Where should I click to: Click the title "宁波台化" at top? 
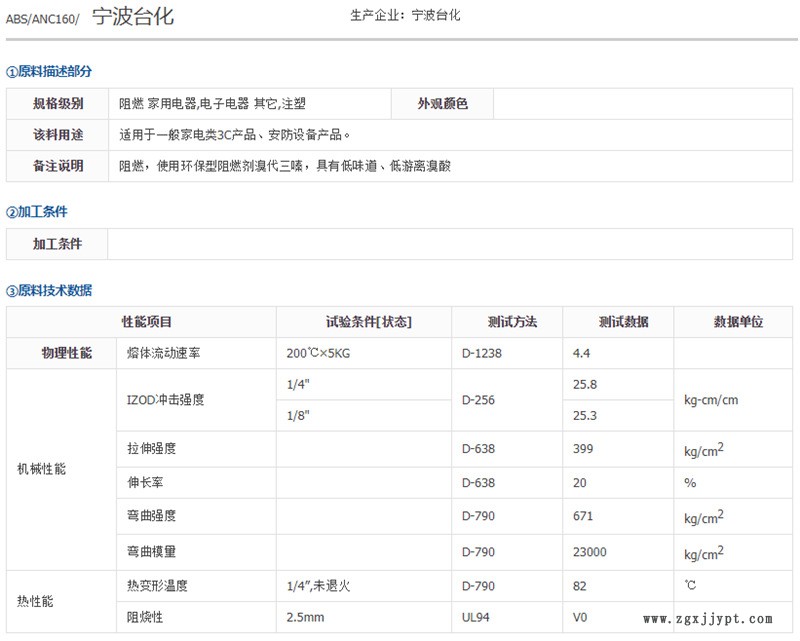tap(133, 16)
